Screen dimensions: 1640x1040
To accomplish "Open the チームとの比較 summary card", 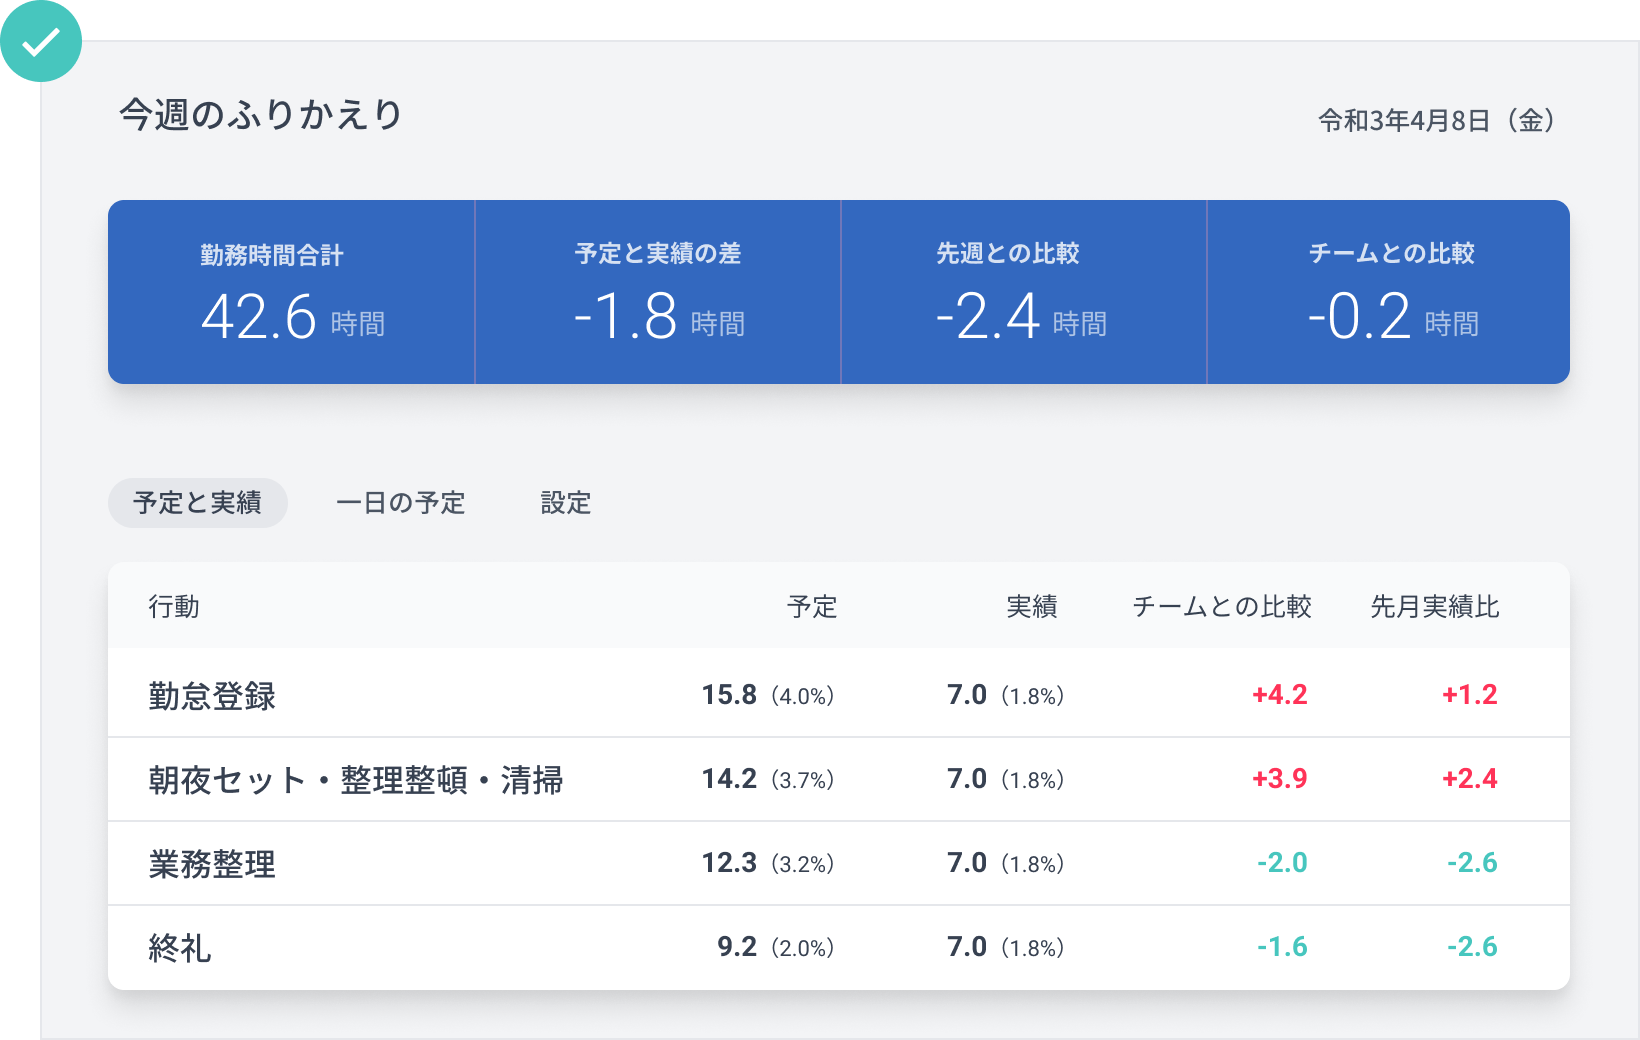I will tap(1389, 291).
